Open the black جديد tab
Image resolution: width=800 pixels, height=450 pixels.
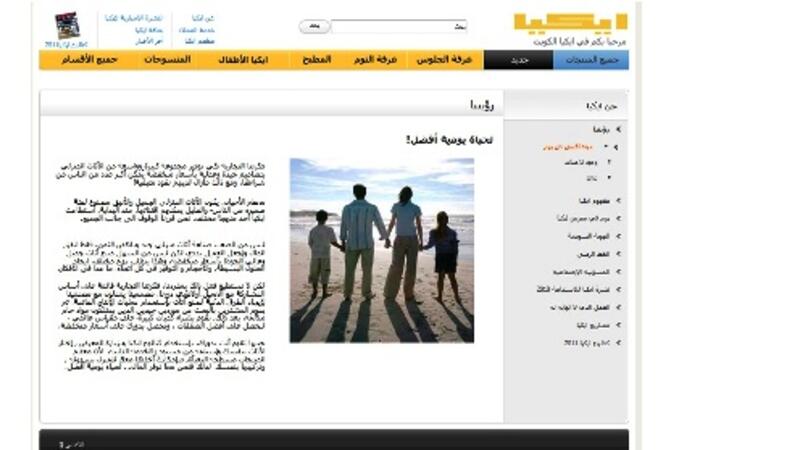[518, 60]
